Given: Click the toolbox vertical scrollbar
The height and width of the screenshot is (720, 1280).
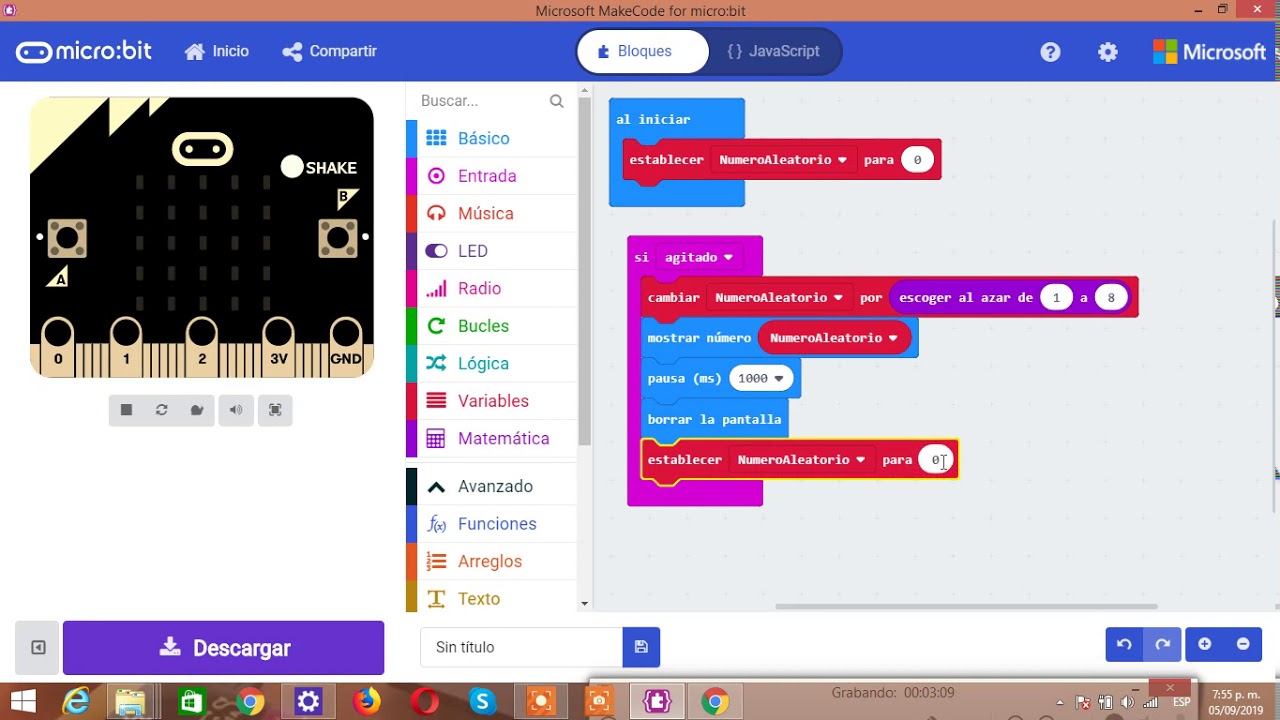Looking at the screenshot, I should point(585,270).
